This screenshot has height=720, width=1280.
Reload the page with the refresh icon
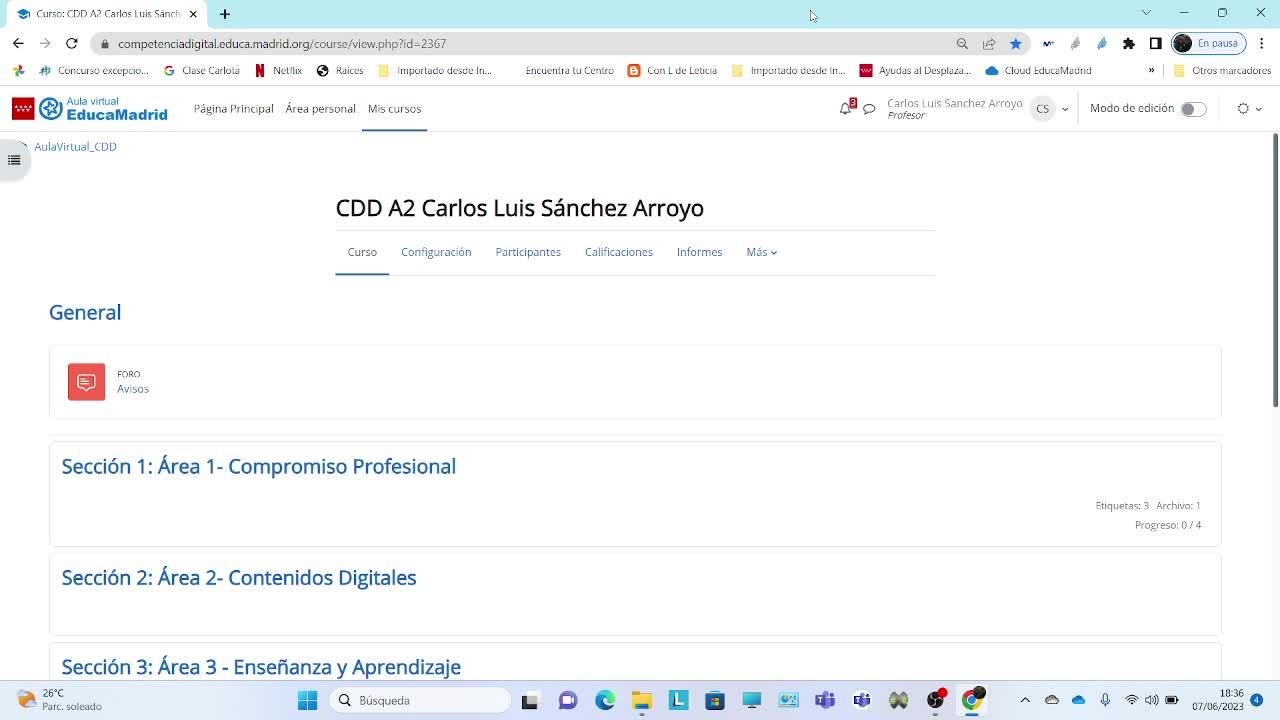(x=72, y=43)
